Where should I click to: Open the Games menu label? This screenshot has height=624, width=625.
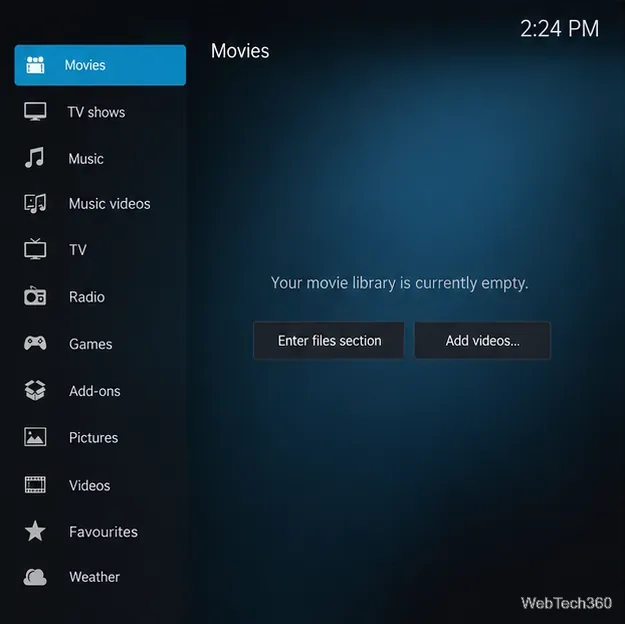point(90,344)
